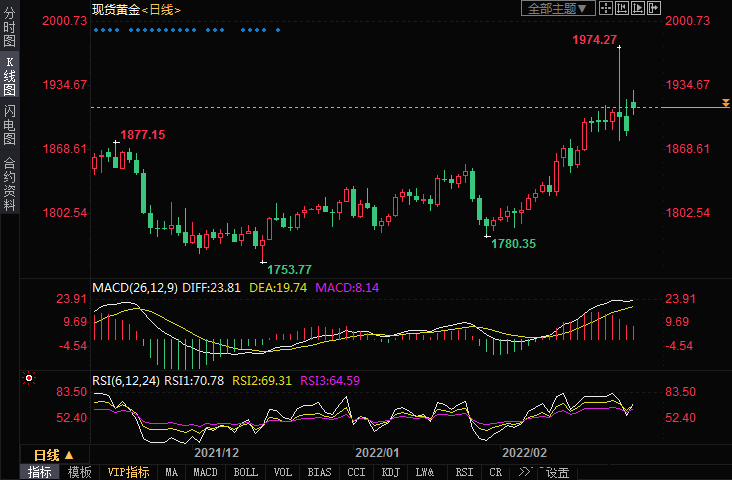732x480 pixels.
Task: Select the K线图 side tab
Action: 9,76
